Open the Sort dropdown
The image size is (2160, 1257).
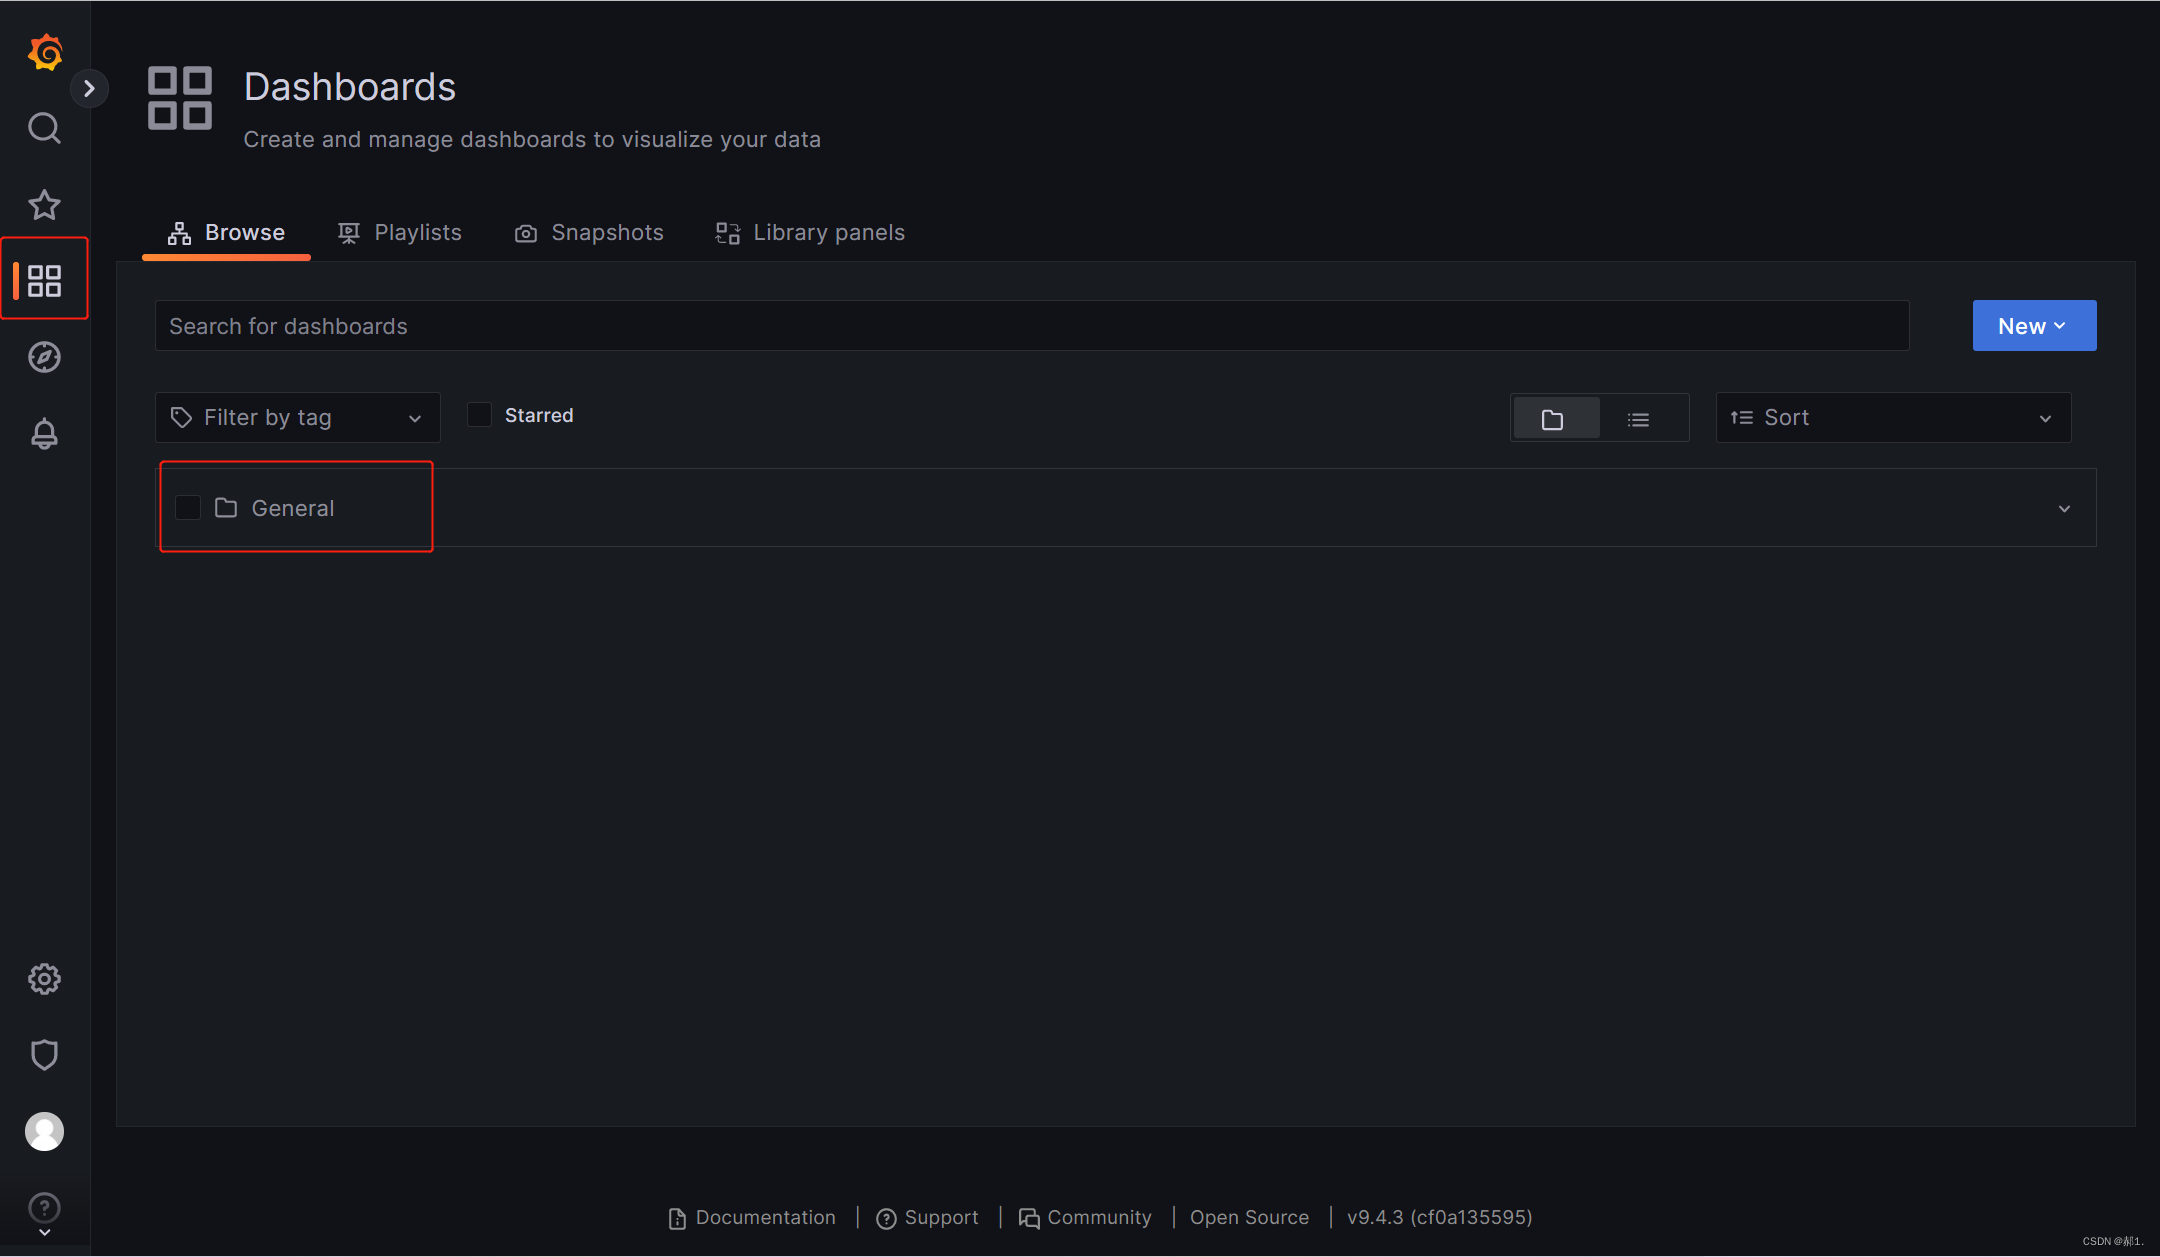coord(1892,418)
